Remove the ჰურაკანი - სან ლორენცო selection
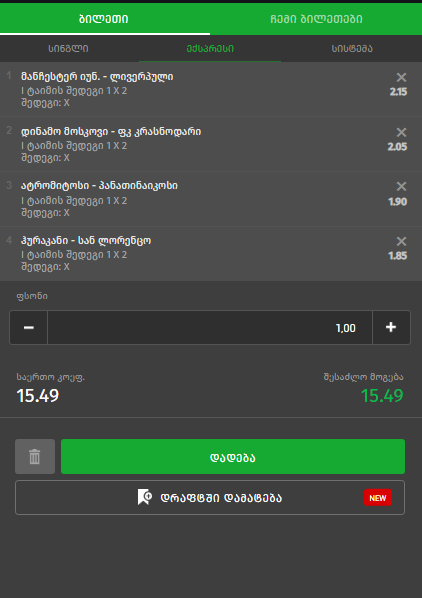 click(401, 241)
